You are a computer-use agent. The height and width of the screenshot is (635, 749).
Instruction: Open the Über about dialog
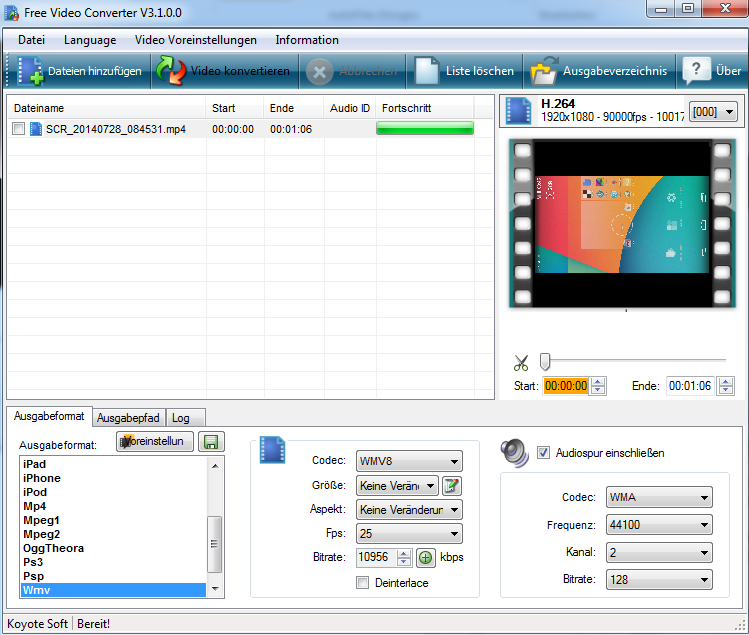[712, 71]
